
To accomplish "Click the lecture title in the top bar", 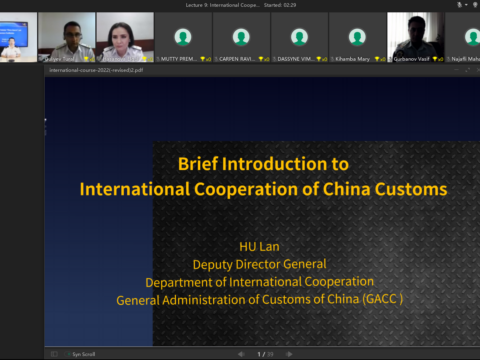I will tap(222, 5).
